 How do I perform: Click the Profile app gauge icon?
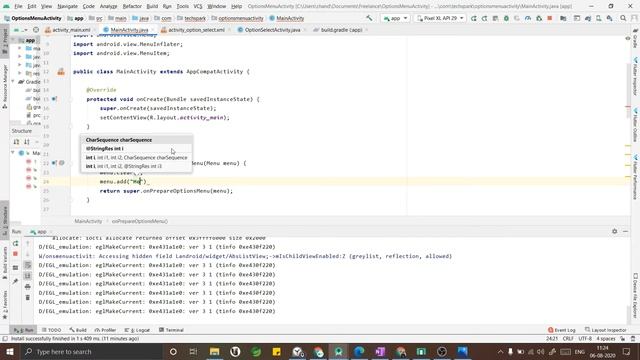(528, 18)
